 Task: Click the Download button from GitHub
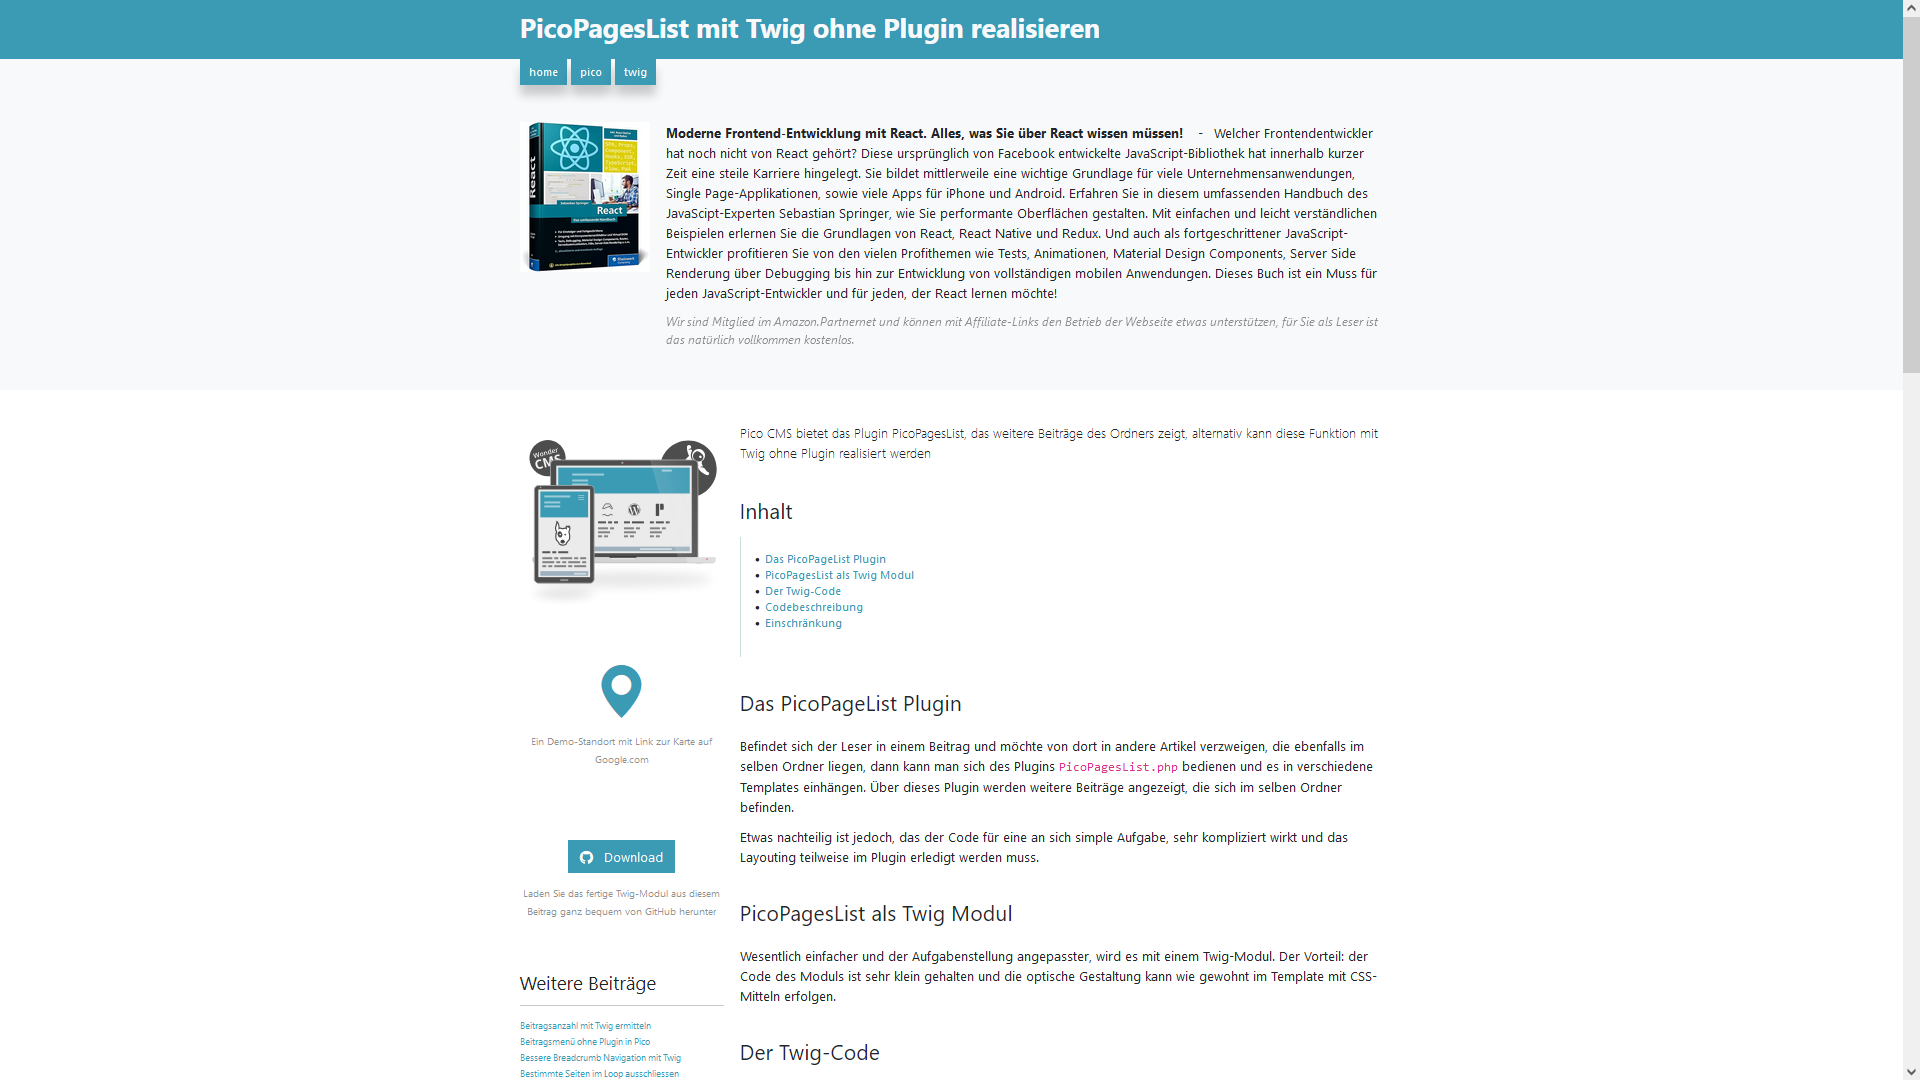point(620,856)
